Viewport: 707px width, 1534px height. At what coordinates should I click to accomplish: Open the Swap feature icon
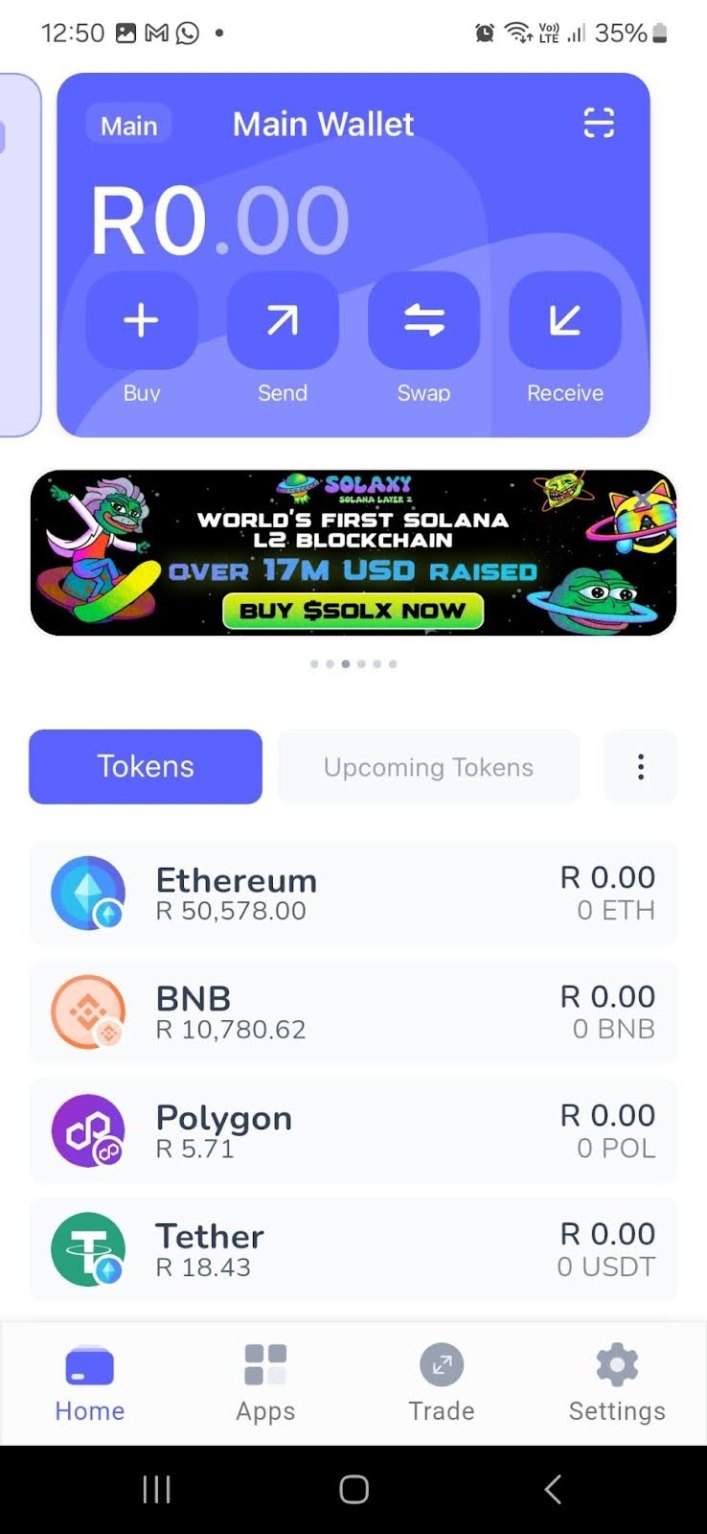(423, 320)
